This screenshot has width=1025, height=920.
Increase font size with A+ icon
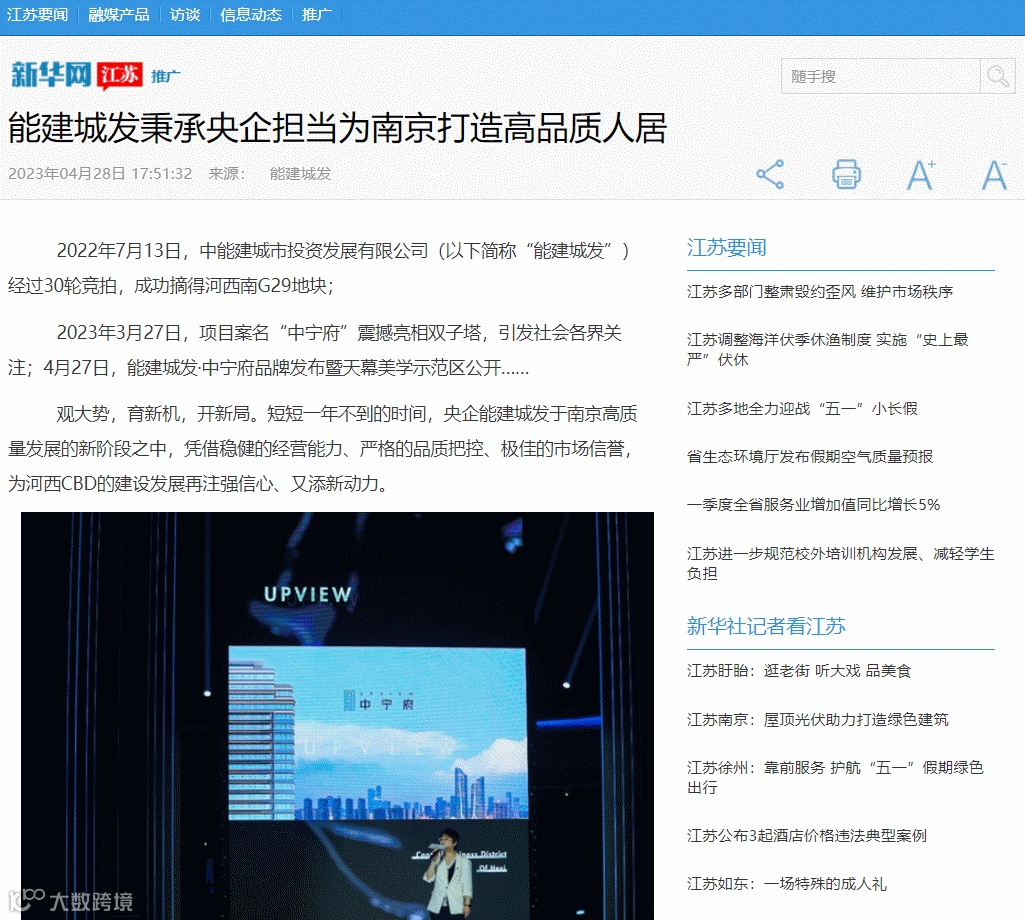coord(921,174)
